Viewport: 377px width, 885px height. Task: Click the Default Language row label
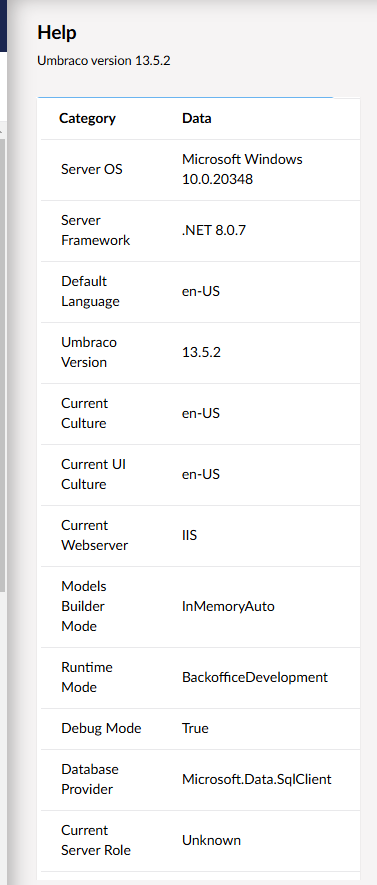tap(90, 291)
